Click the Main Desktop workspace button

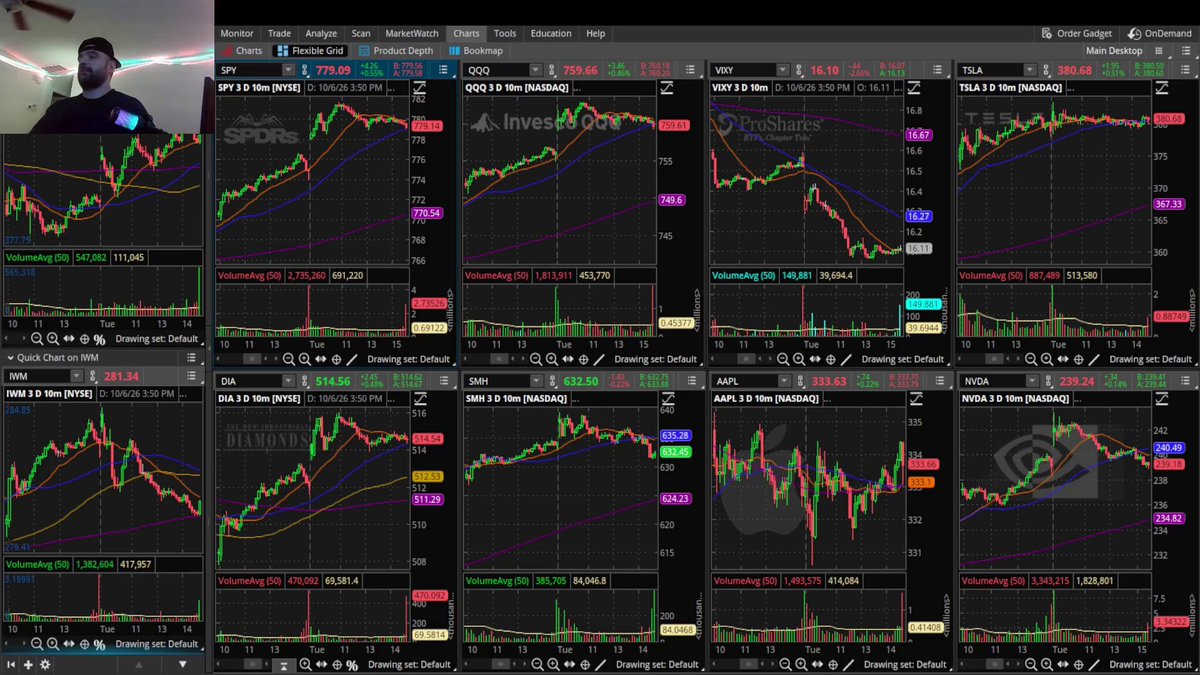click(x=1114, y=51)
